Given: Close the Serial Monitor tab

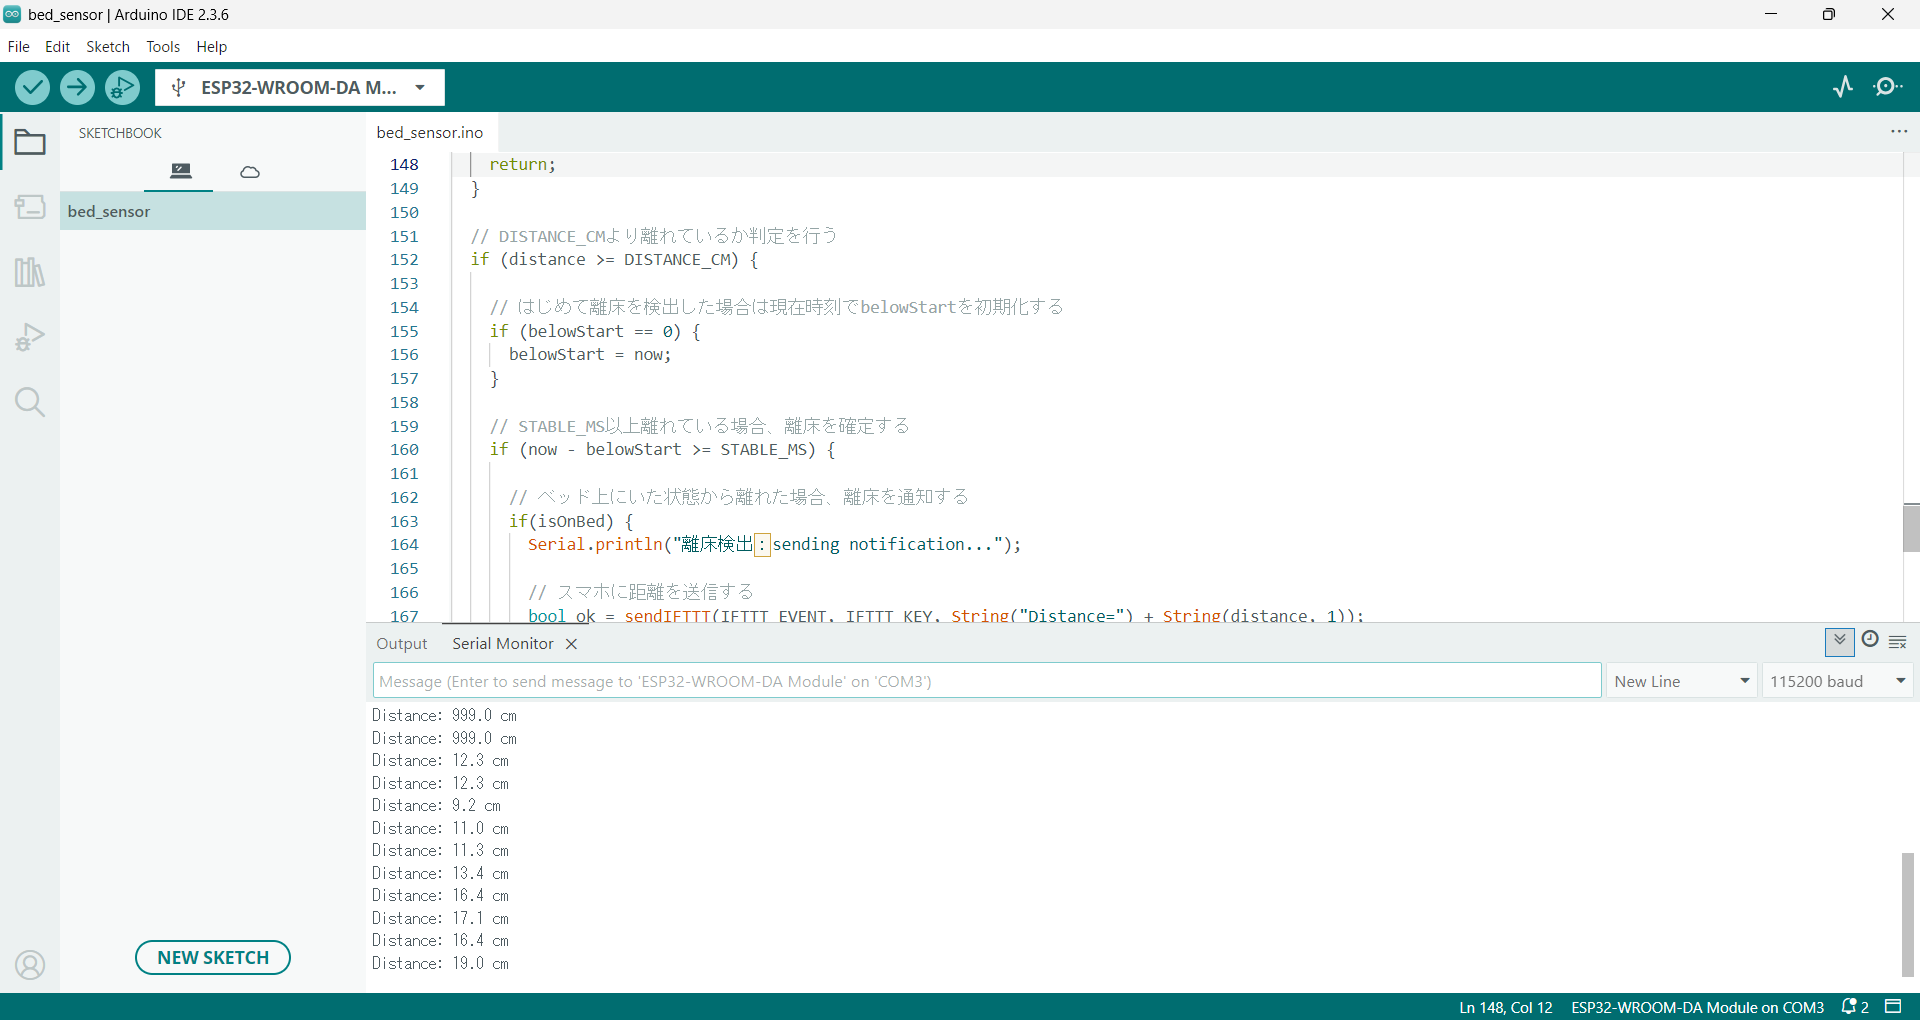Looking at the screenshot, I should 571,644.
